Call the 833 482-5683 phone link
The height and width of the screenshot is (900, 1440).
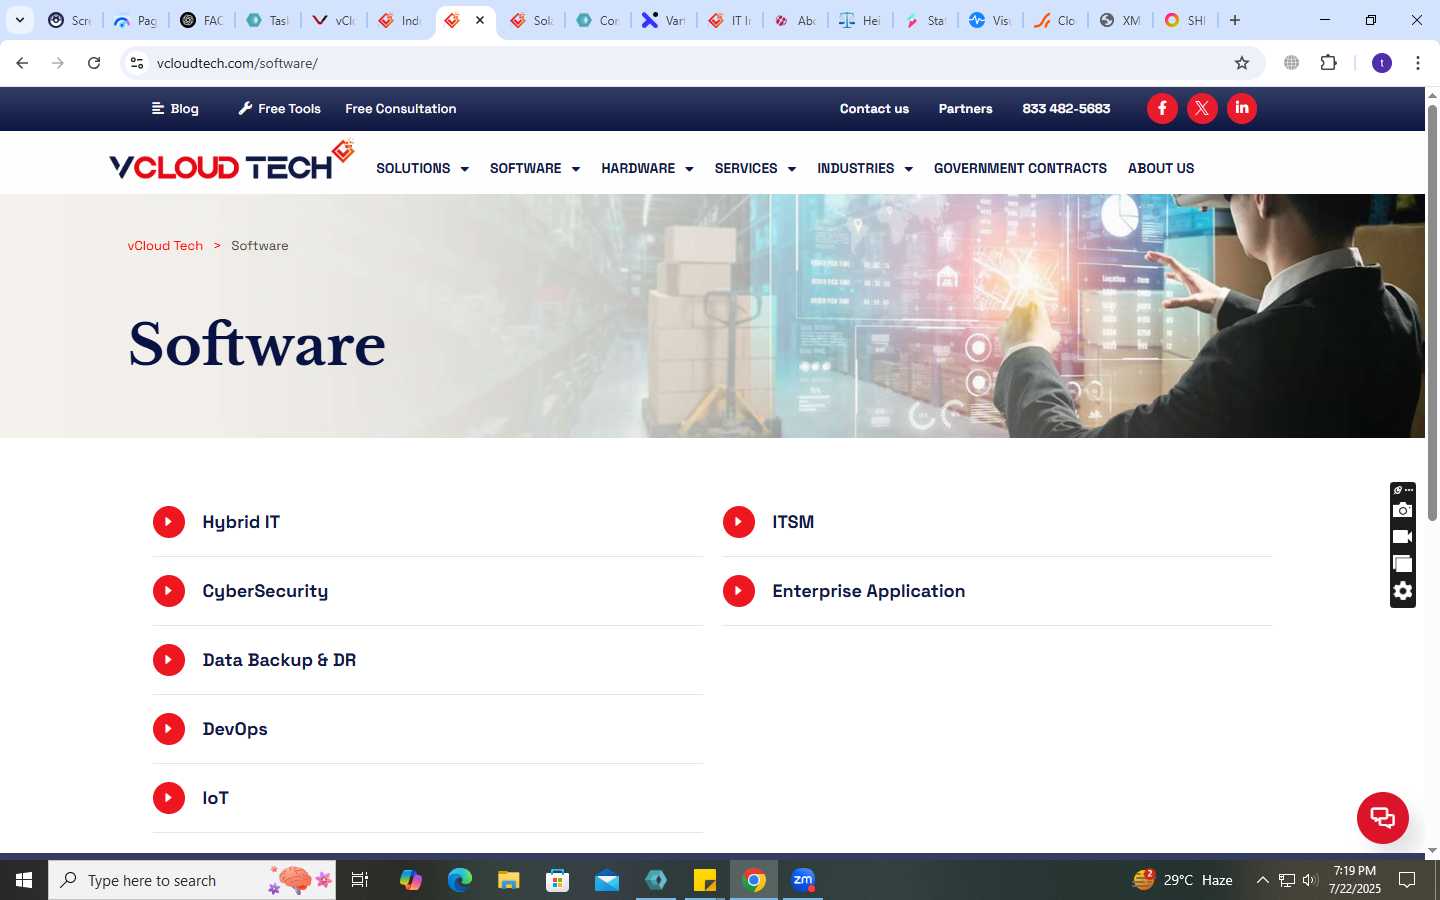[1066, 108]
